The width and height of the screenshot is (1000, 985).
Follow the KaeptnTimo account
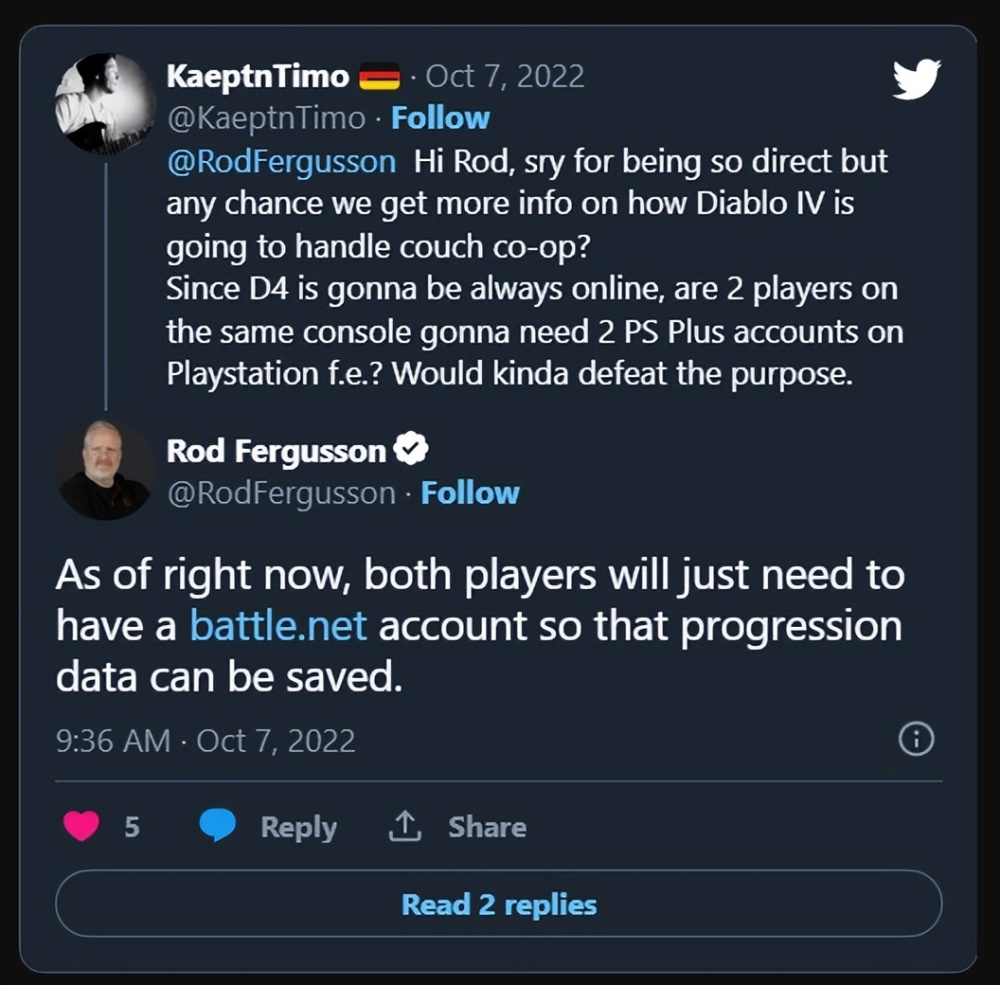pos(440,118)
